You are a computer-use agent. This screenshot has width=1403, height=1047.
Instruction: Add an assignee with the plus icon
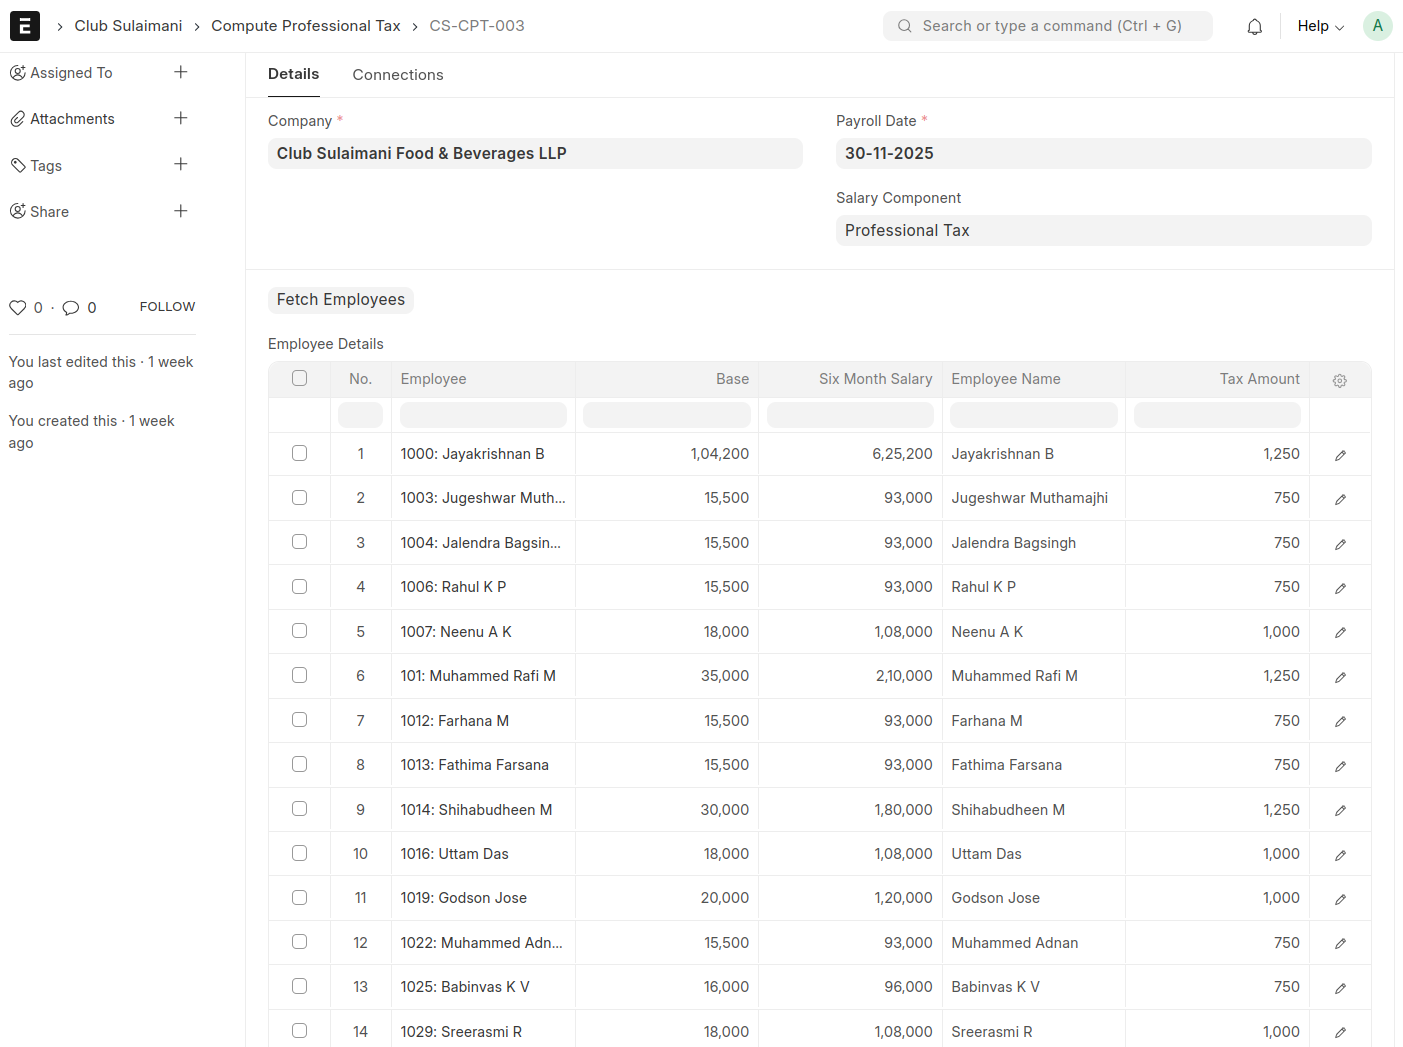coord(181,72)
